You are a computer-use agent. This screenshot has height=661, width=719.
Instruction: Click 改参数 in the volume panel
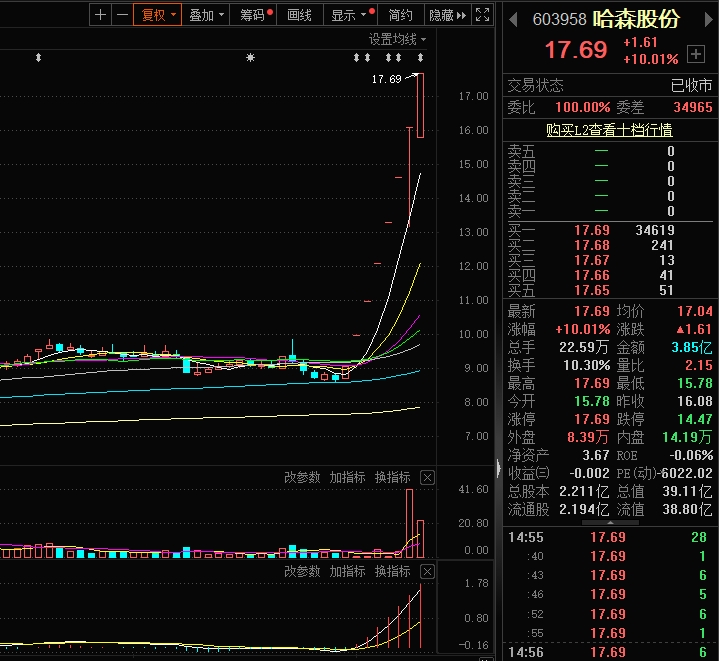pyautogui.click(x=302, y=478)
